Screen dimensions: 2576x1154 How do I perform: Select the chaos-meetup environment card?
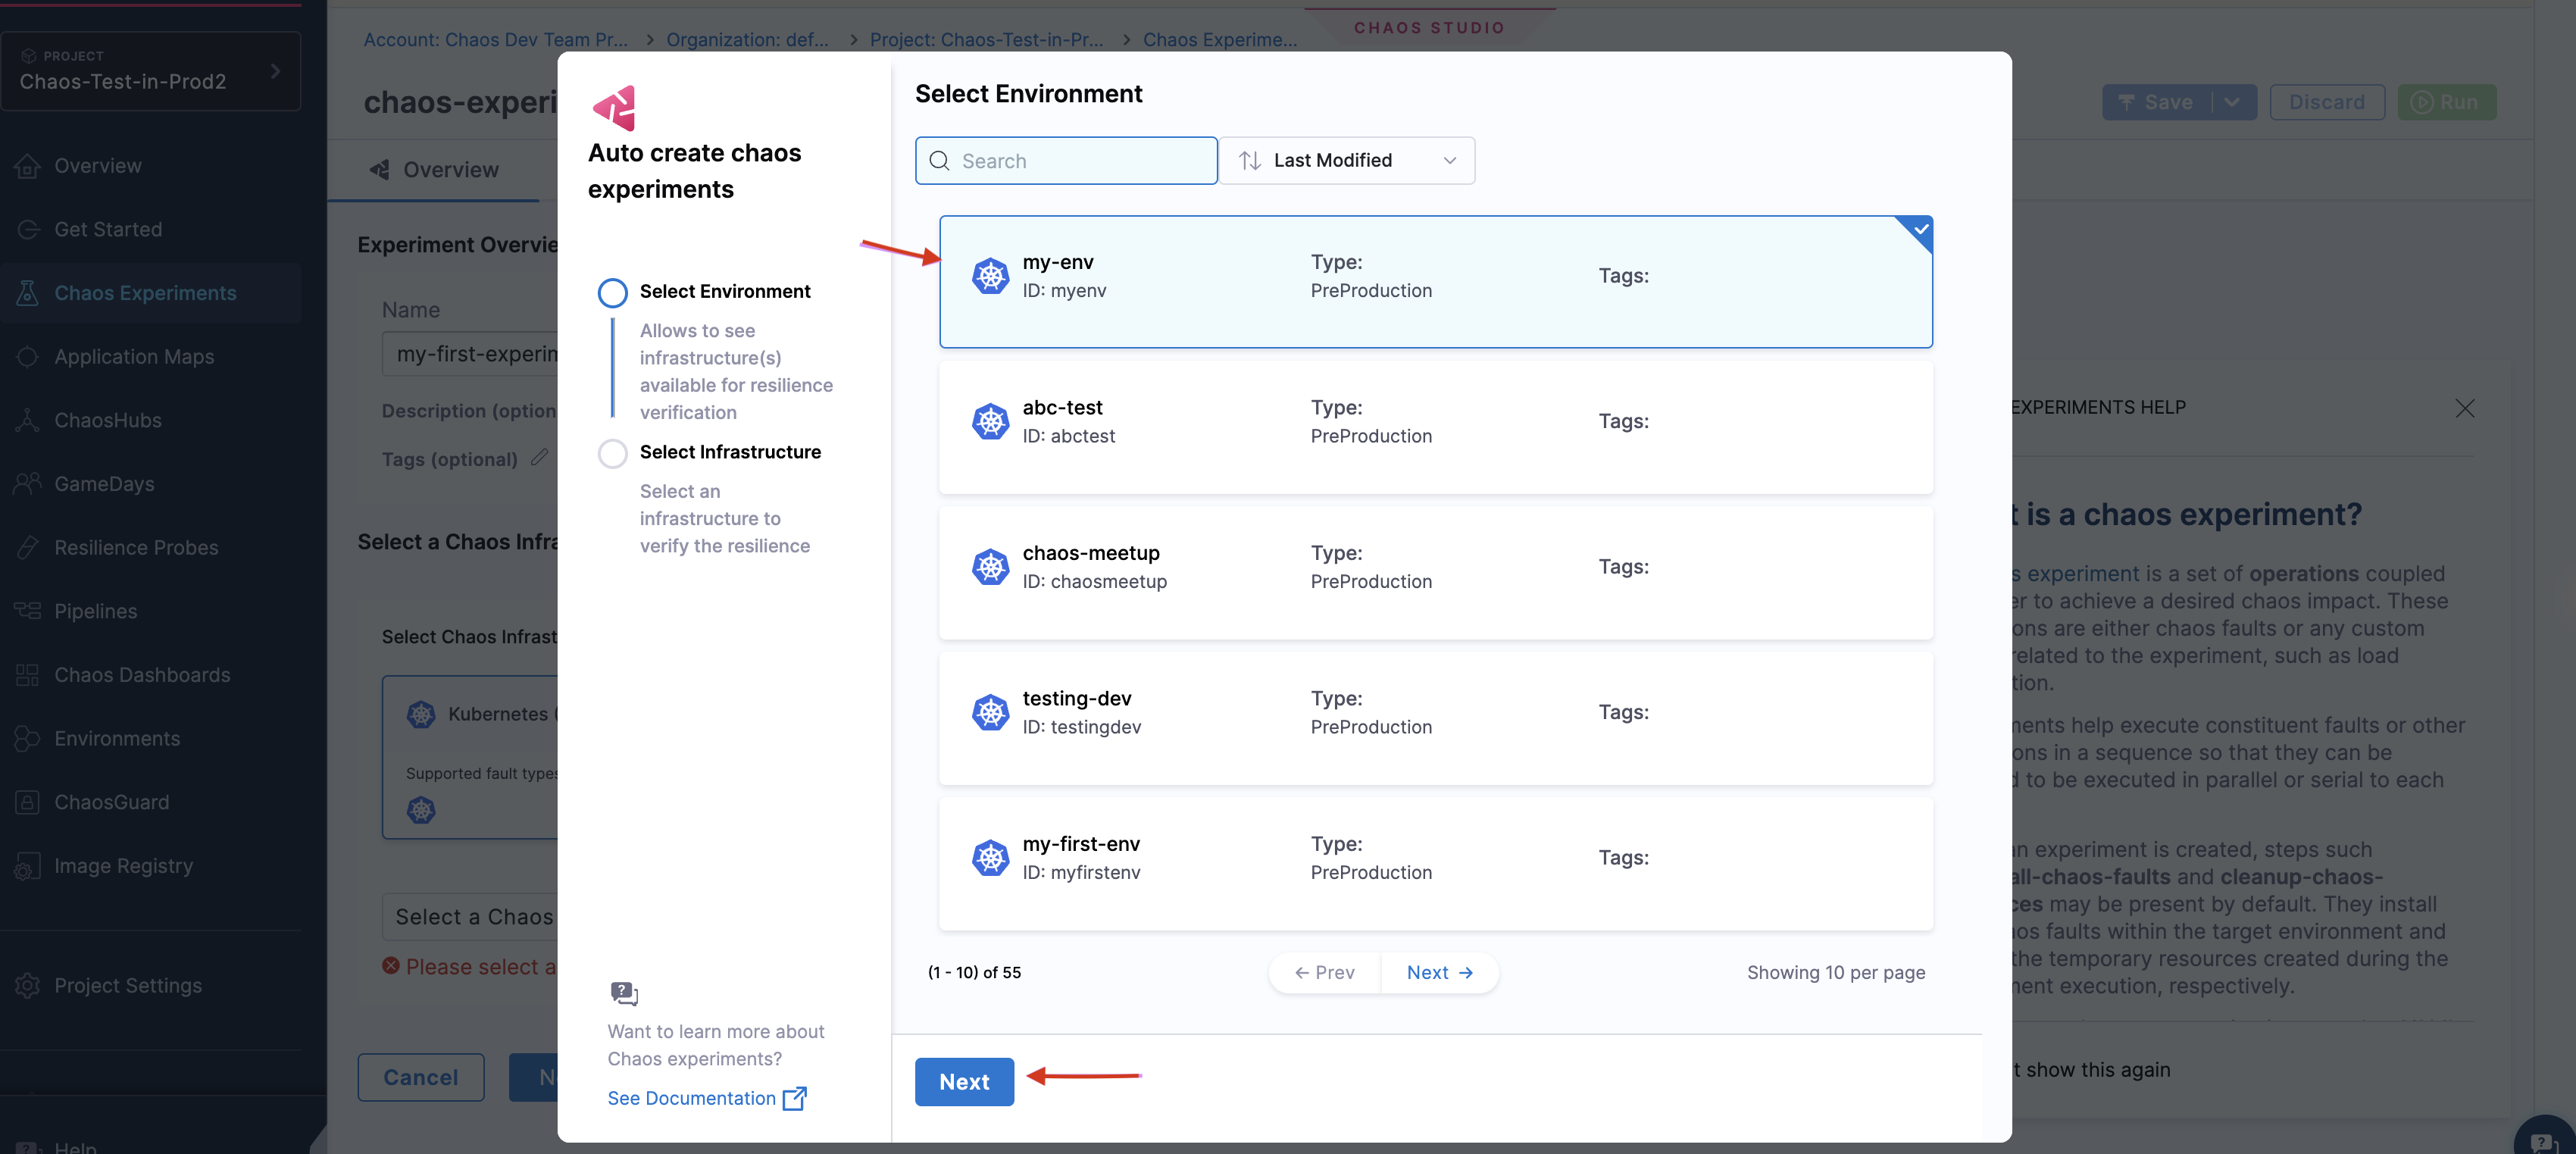click(1435, 573)
